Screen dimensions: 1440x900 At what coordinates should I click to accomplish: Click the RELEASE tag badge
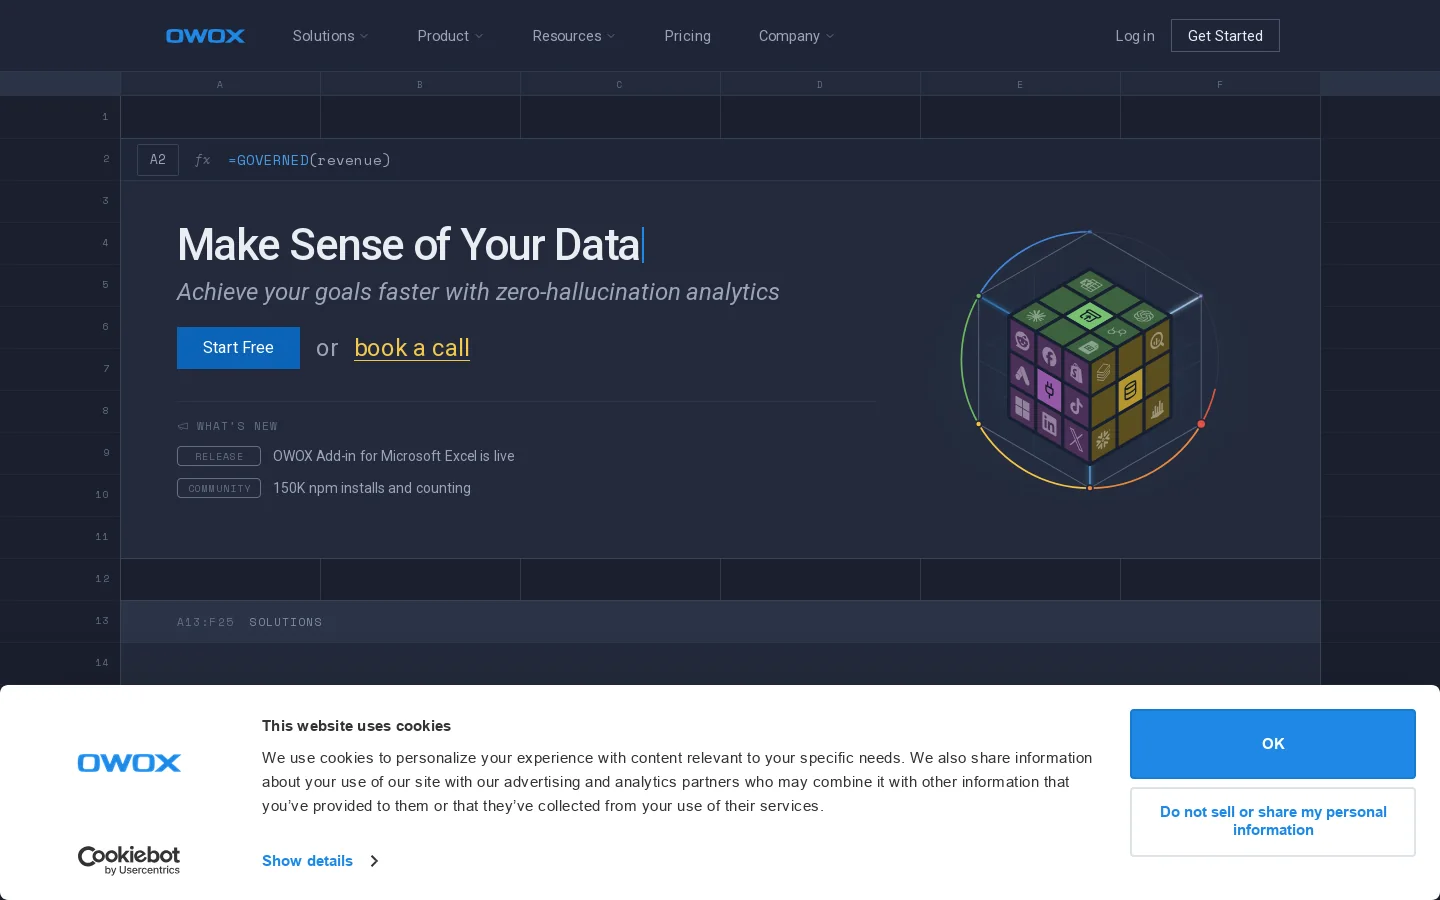point(219,456)
